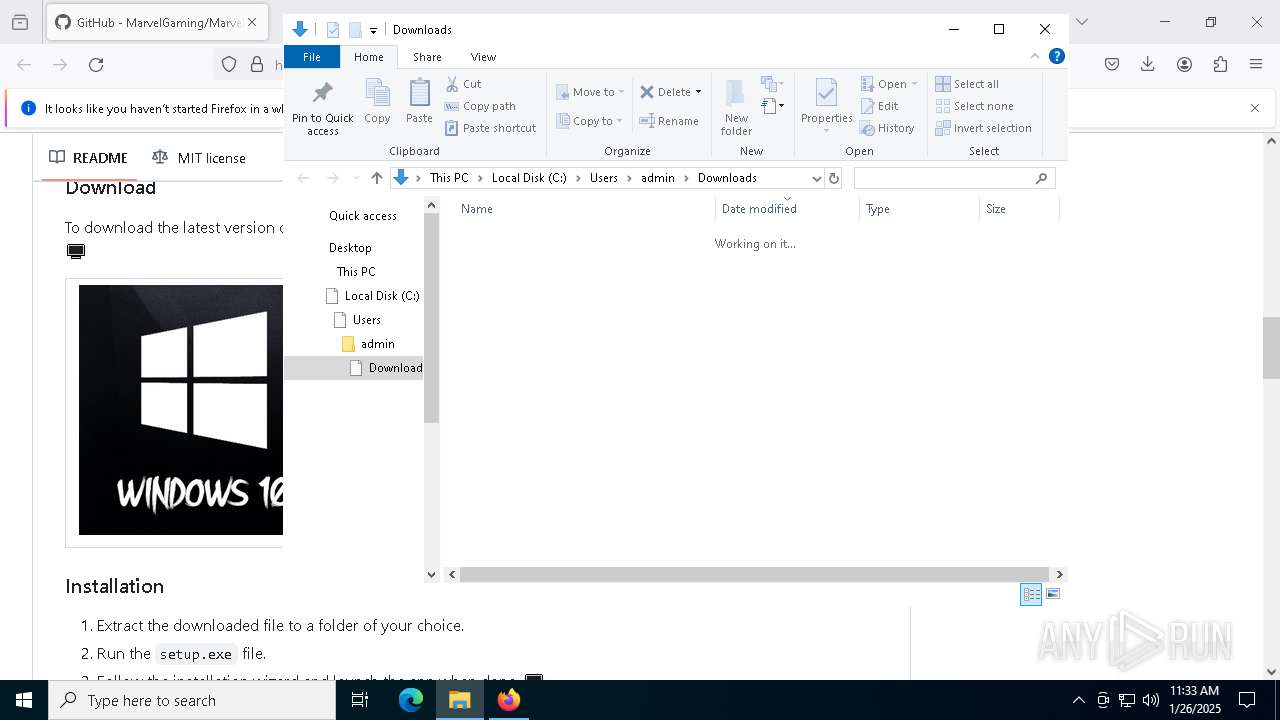1280x720 pixels.
Task: Click Copy path command
Action: click(480, 106)
